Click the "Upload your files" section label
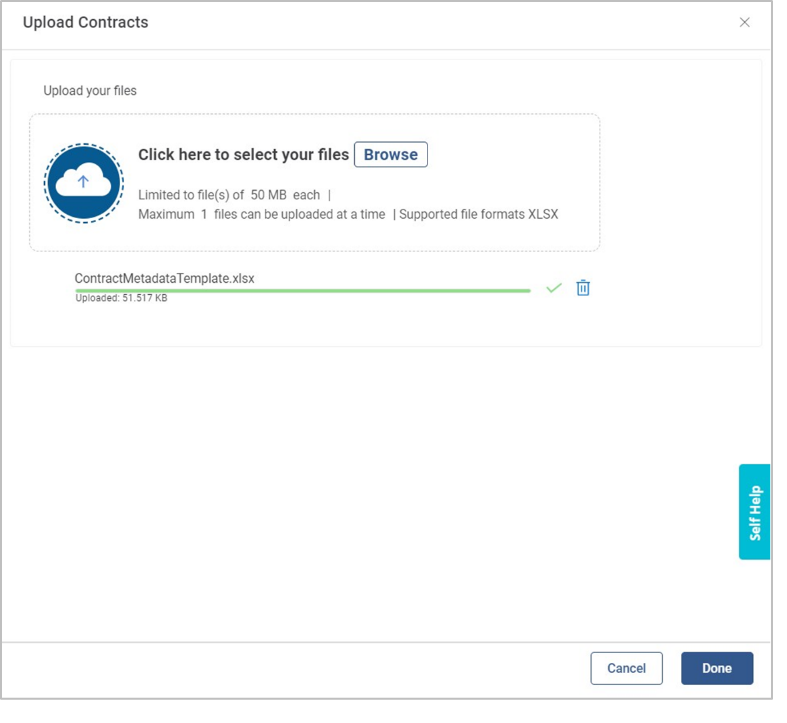This screenshot has height=723, width=787. (x=90, y=90)
